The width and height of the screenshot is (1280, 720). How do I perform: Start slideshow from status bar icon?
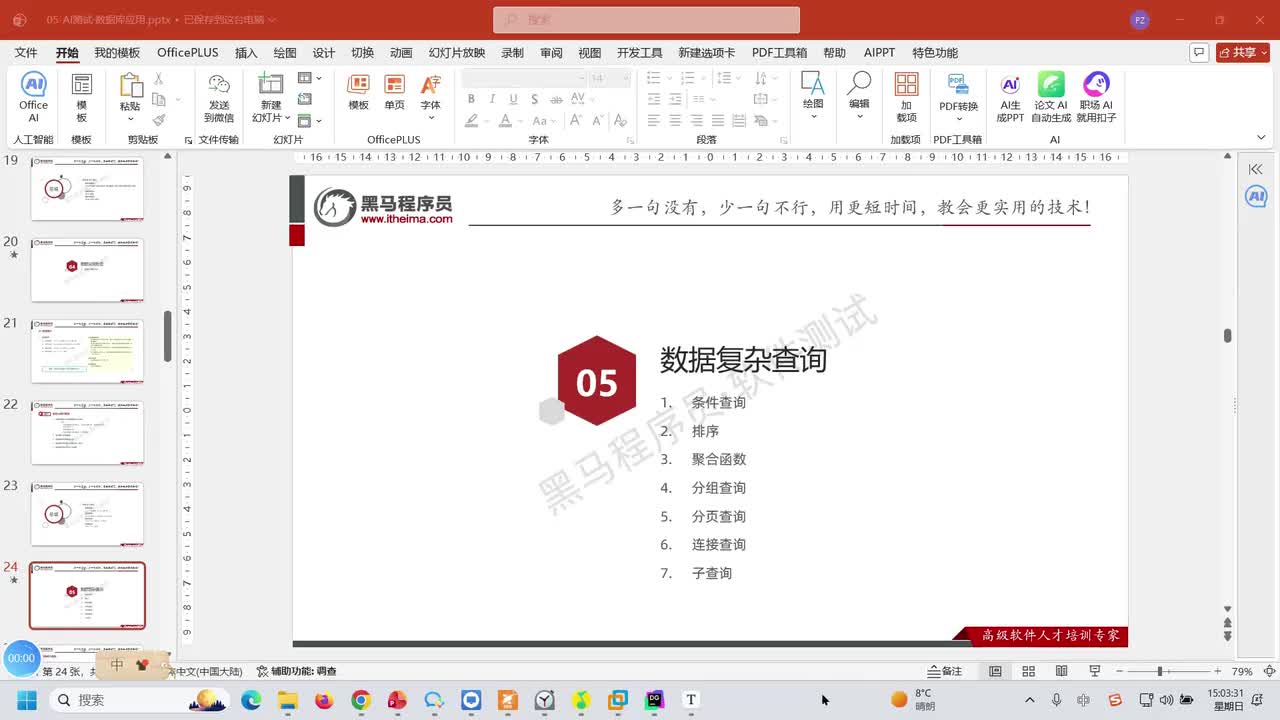tap(1094, 671)
